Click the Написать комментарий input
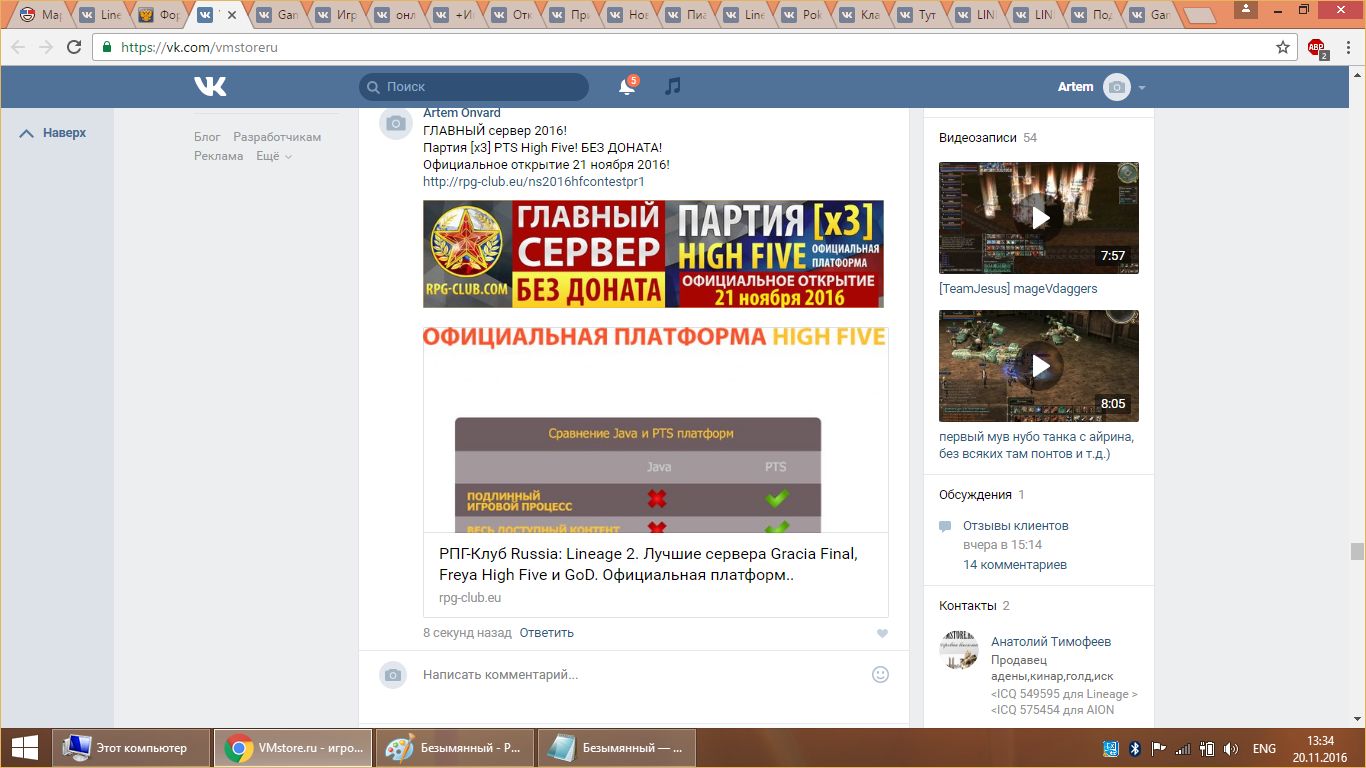Image resolution: width=1366 pixels, height=768 pixels. tap(640, 675)
